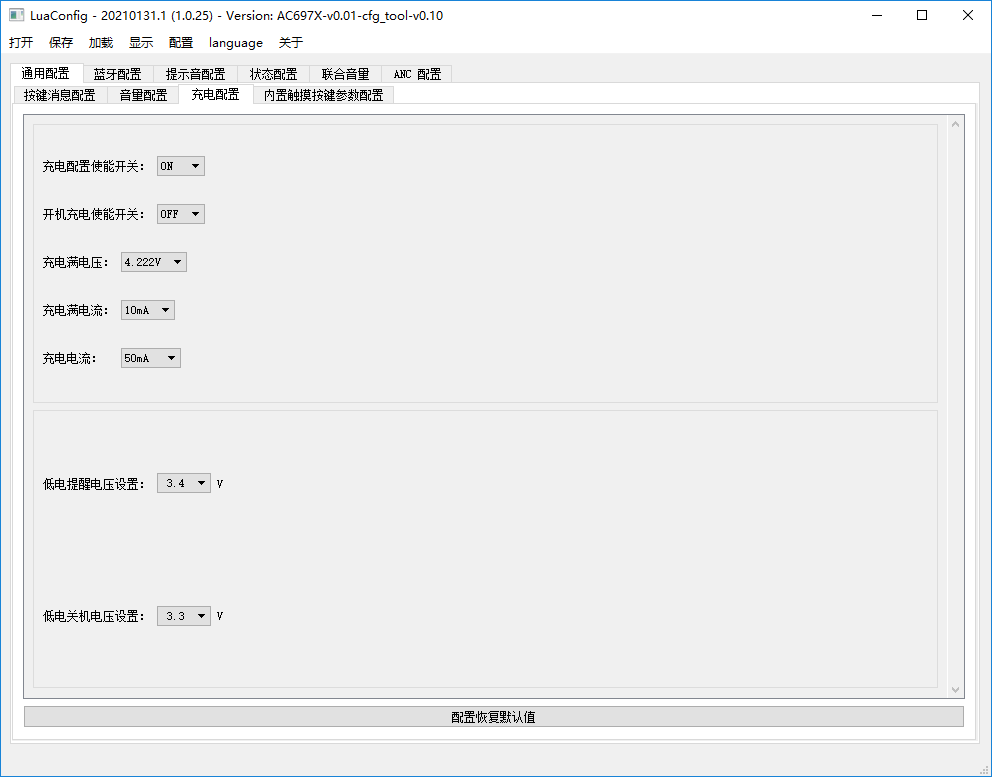This screenshot has width=992, height=777.
Task: Expand the 充电满电流 10mA dropdown
Action: tap(148, 310)
